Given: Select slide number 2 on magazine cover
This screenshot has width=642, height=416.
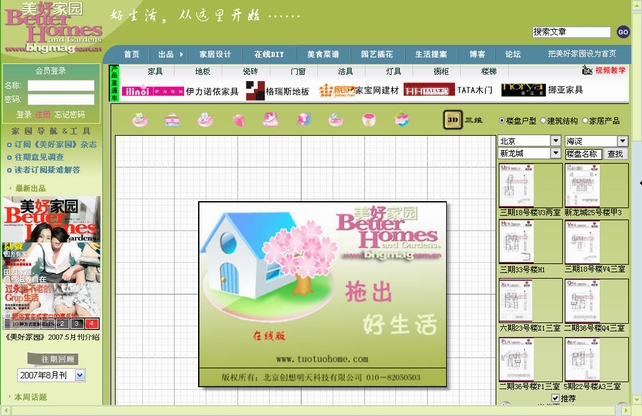Looking at the screenshot, I should click(x=62, y=324).
